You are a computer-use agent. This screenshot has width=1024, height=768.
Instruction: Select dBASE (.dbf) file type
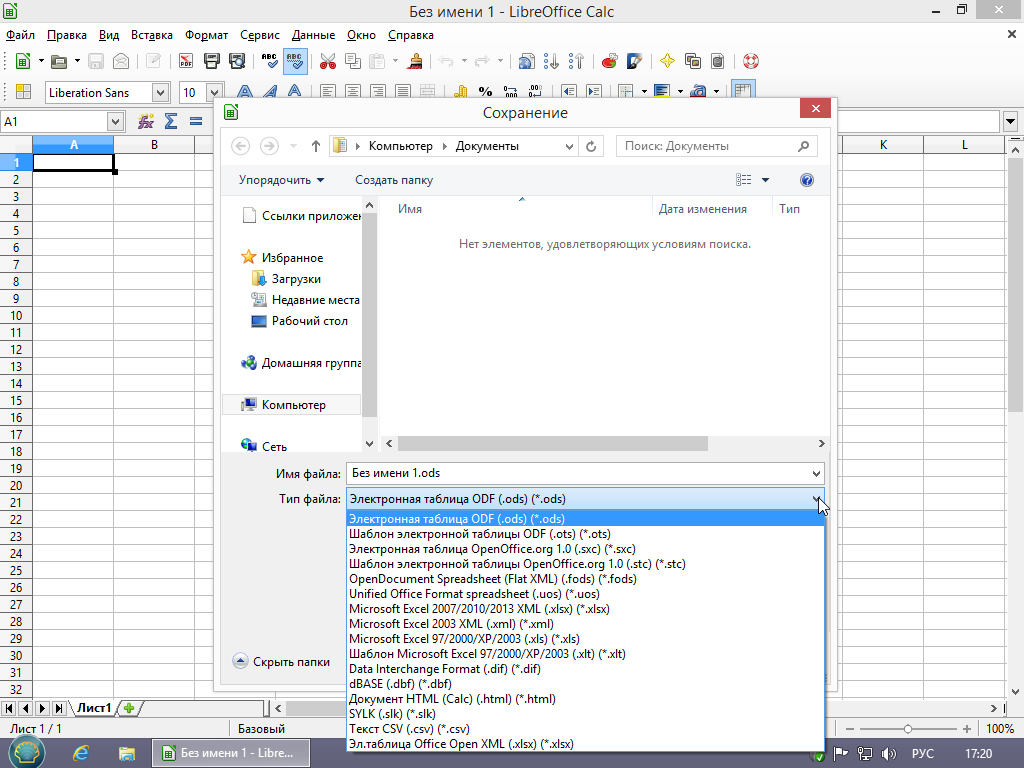coord(585,684)
